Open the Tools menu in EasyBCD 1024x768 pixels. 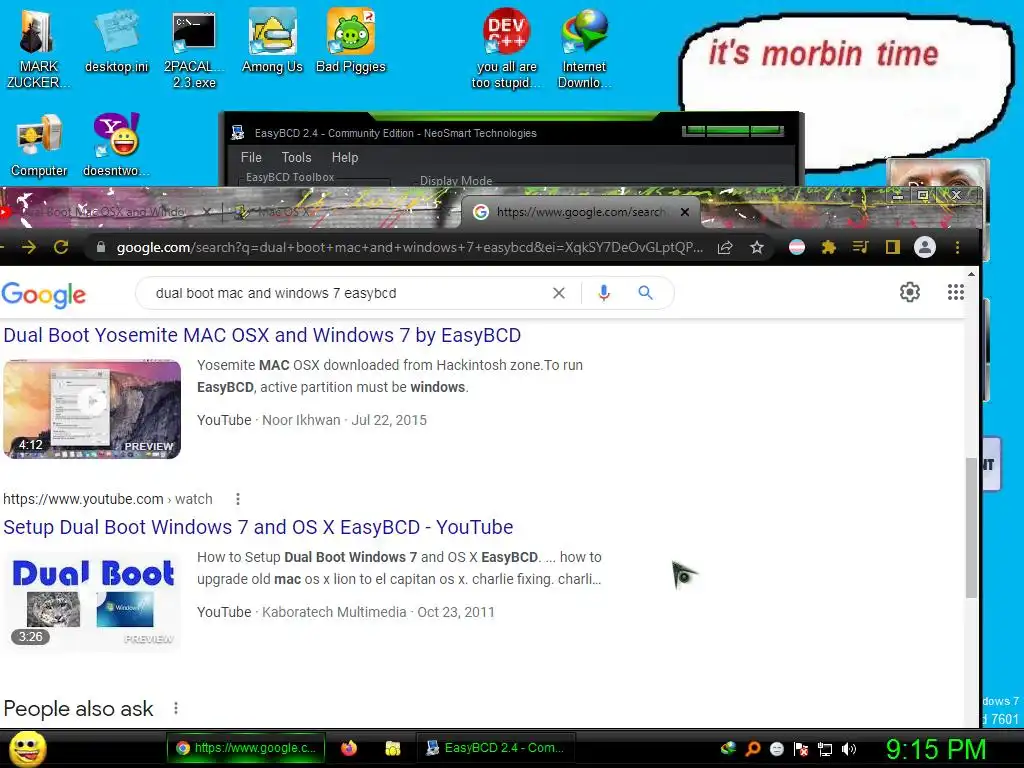point(296,157)
